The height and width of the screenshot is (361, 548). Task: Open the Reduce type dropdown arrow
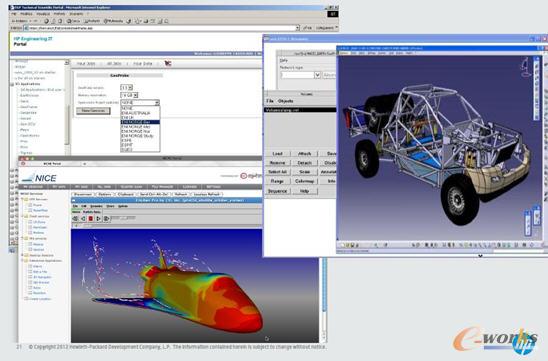click(x=317, y=75)
